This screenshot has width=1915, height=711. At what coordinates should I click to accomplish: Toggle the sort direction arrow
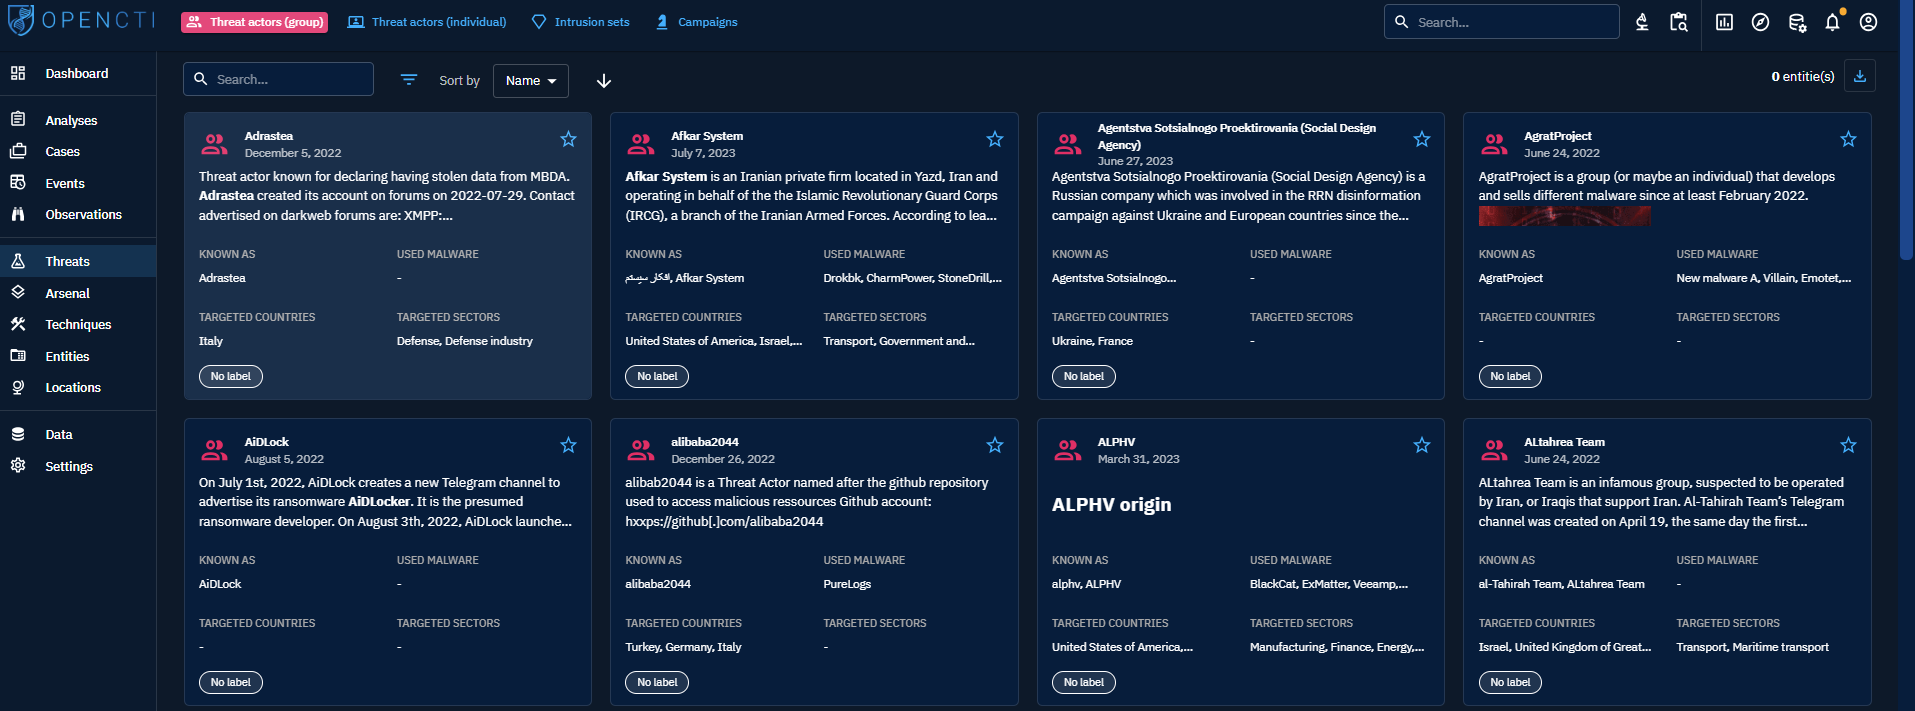coord(604,81)
